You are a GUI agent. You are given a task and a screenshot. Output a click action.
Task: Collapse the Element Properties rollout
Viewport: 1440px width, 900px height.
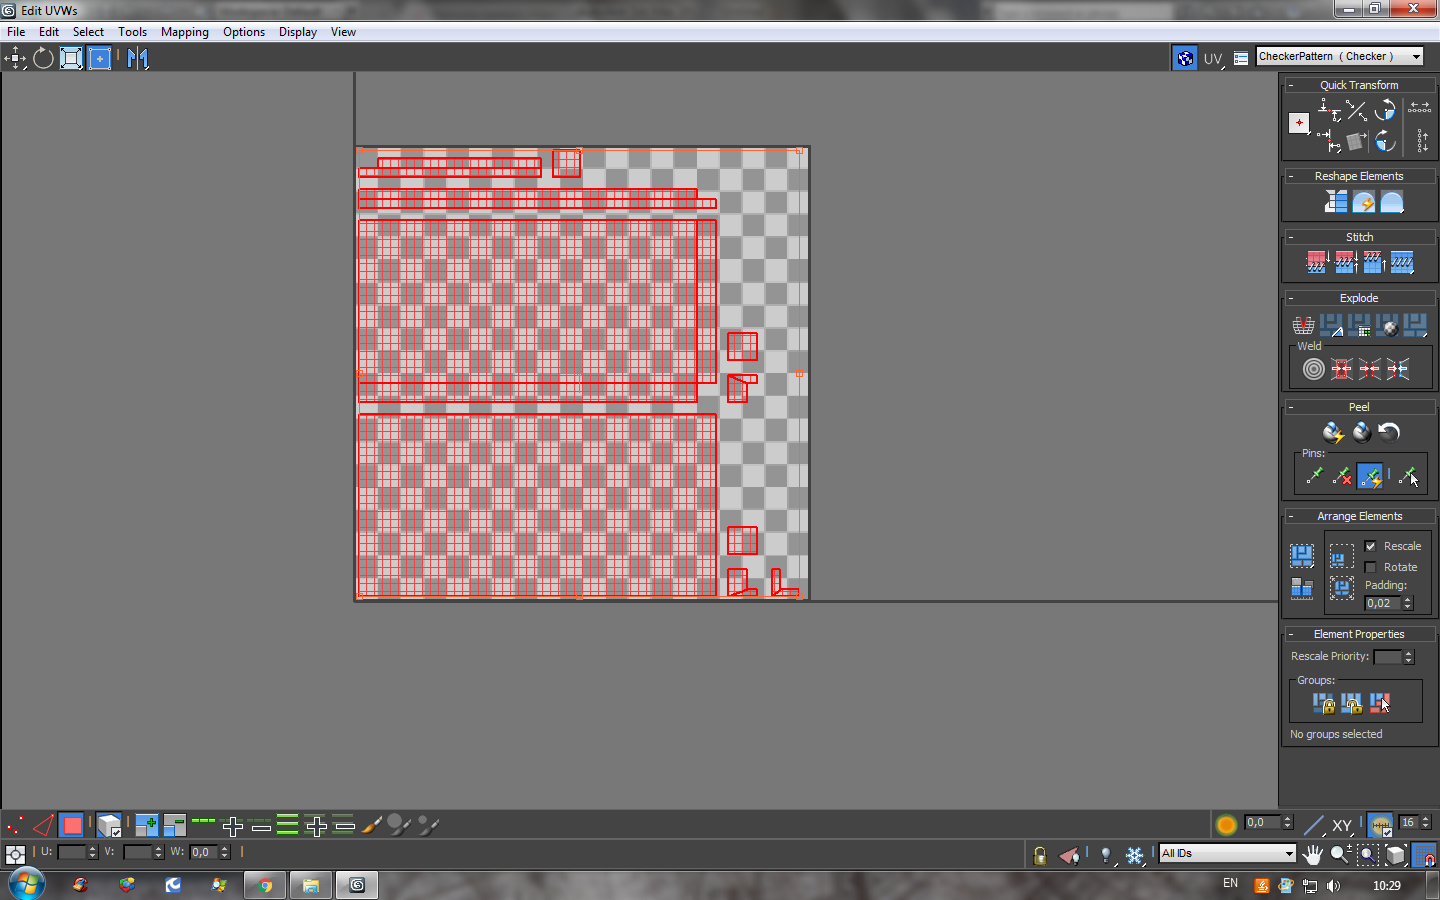point(1291,634)
